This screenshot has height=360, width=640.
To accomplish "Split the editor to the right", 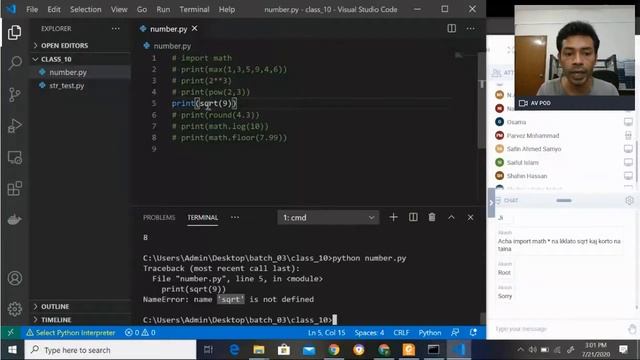I will (451, 29).
